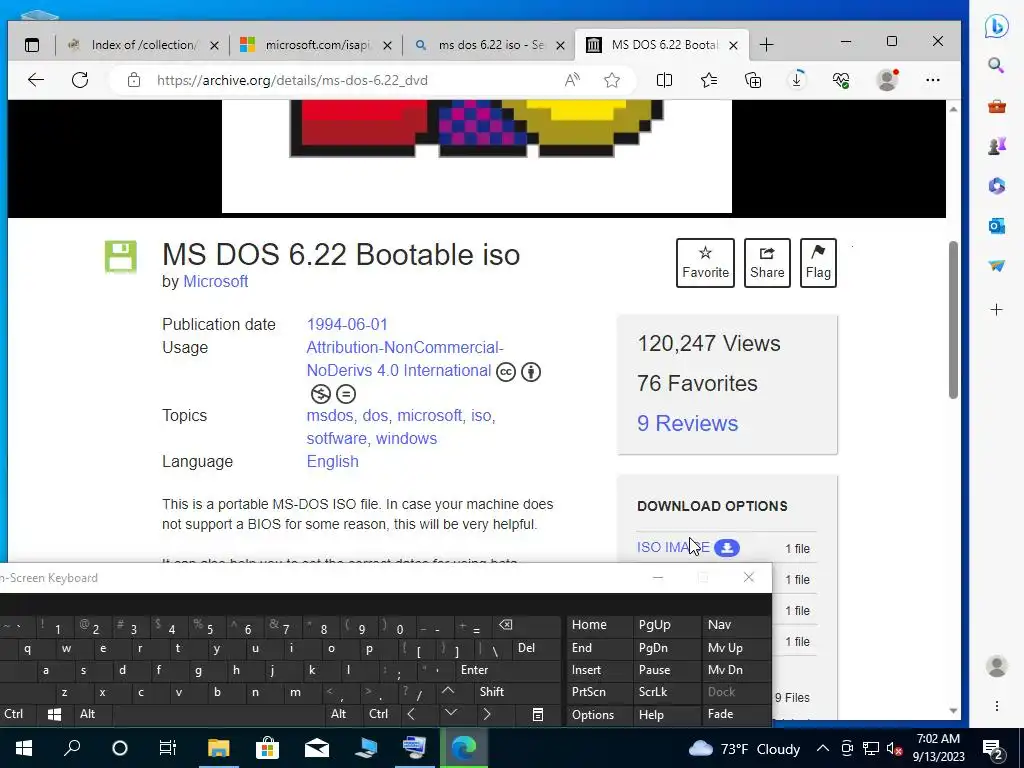Refresh the archive.org page
The width and height of the screenshot is (1024, 768).
click(x=80, y=80)
